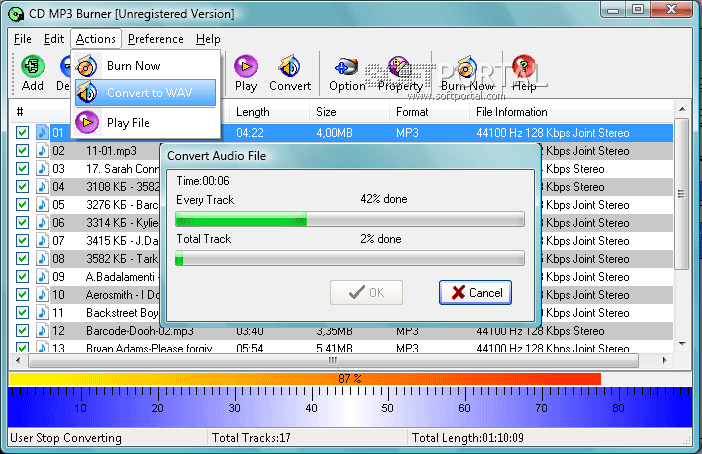Viewport: 702px width, 454px height.
Task: Click the OK button in convert dialog
Action: tap(366, 292)
